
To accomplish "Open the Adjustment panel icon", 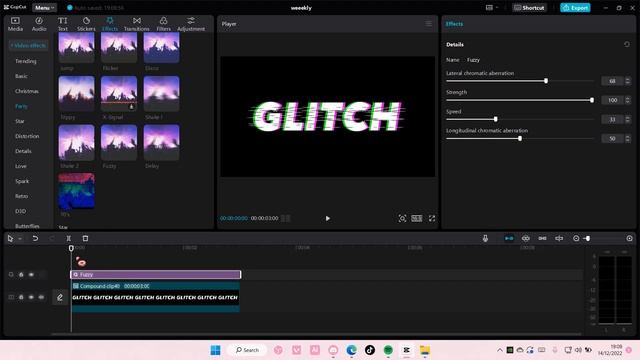I will click(191, 24).
